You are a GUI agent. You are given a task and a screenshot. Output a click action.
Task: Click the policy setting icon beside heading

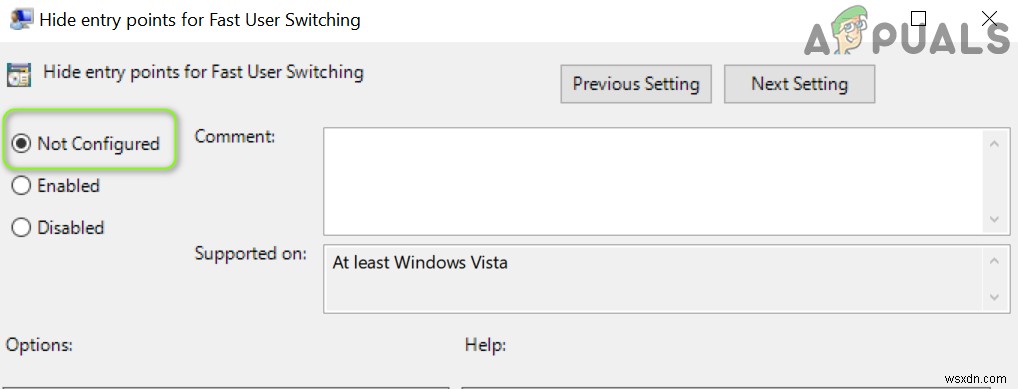pyautogui.click(x=19, y=75)
